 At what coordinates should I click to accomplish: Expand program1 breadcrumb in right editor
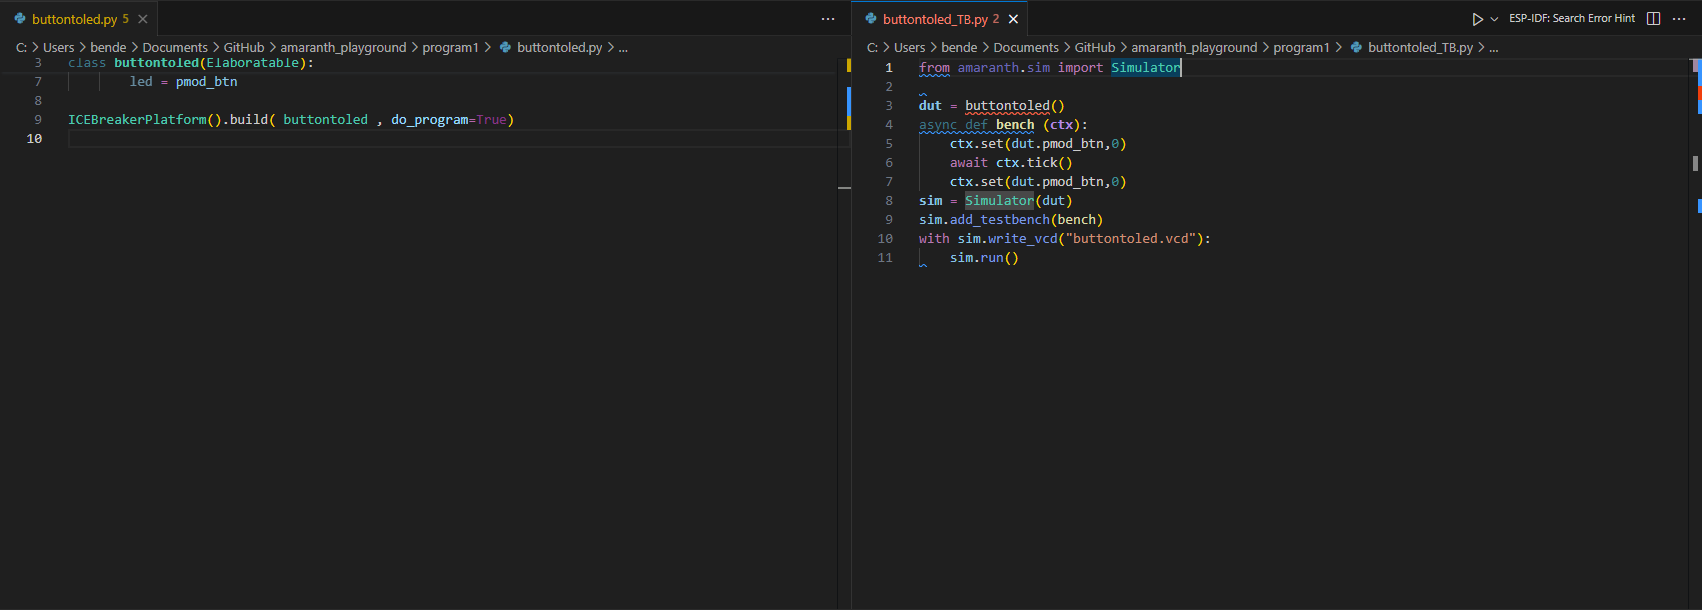(x=1301, y=47)
